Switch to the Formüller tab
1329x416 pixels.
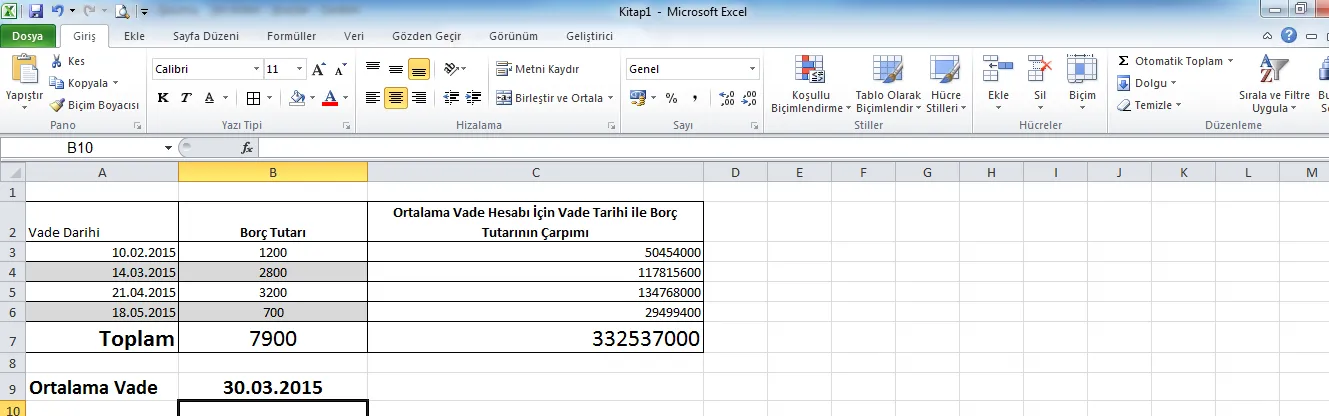click(x=291, y=36)
